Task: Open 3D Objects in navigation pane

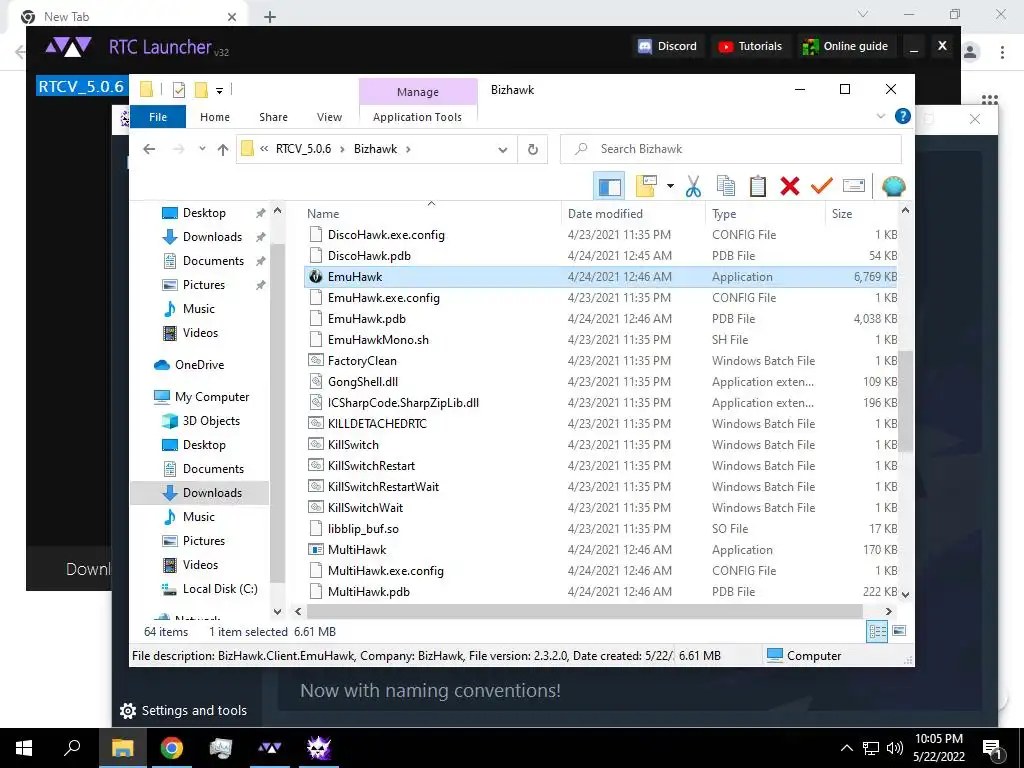Action: pos(202,421)
